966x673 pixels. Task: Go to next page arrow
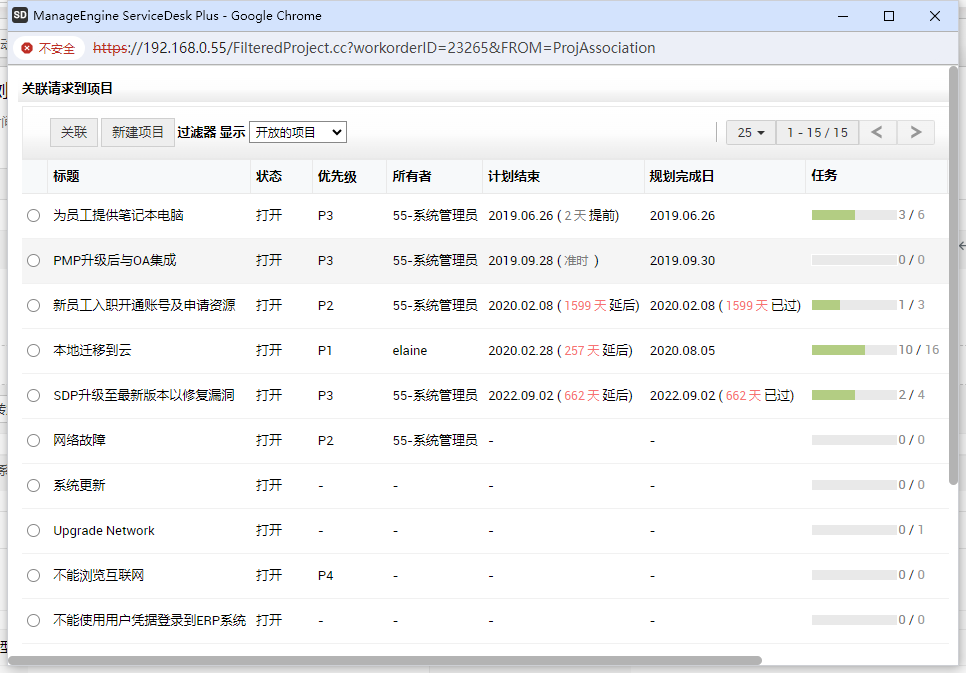point(915,132)
